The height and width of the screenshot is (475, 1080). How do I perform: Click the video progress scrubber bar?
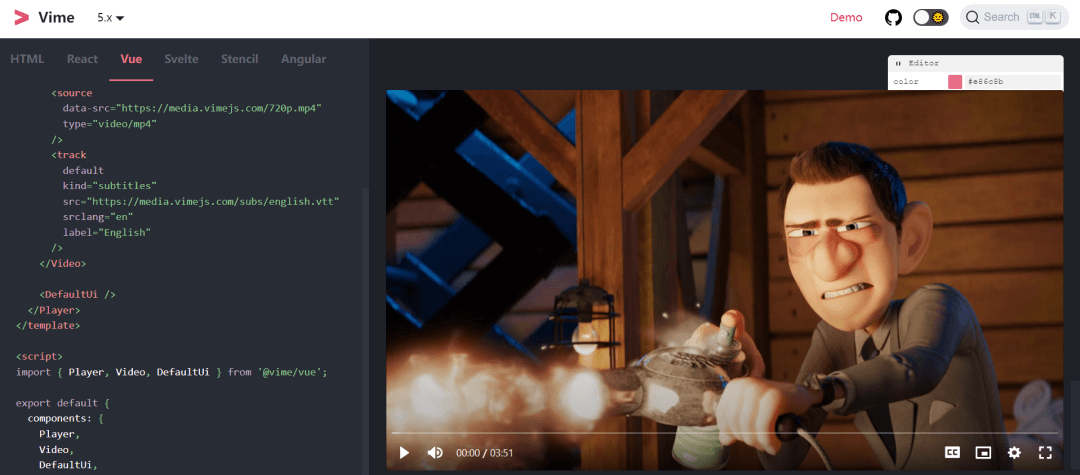pos(725,432)
